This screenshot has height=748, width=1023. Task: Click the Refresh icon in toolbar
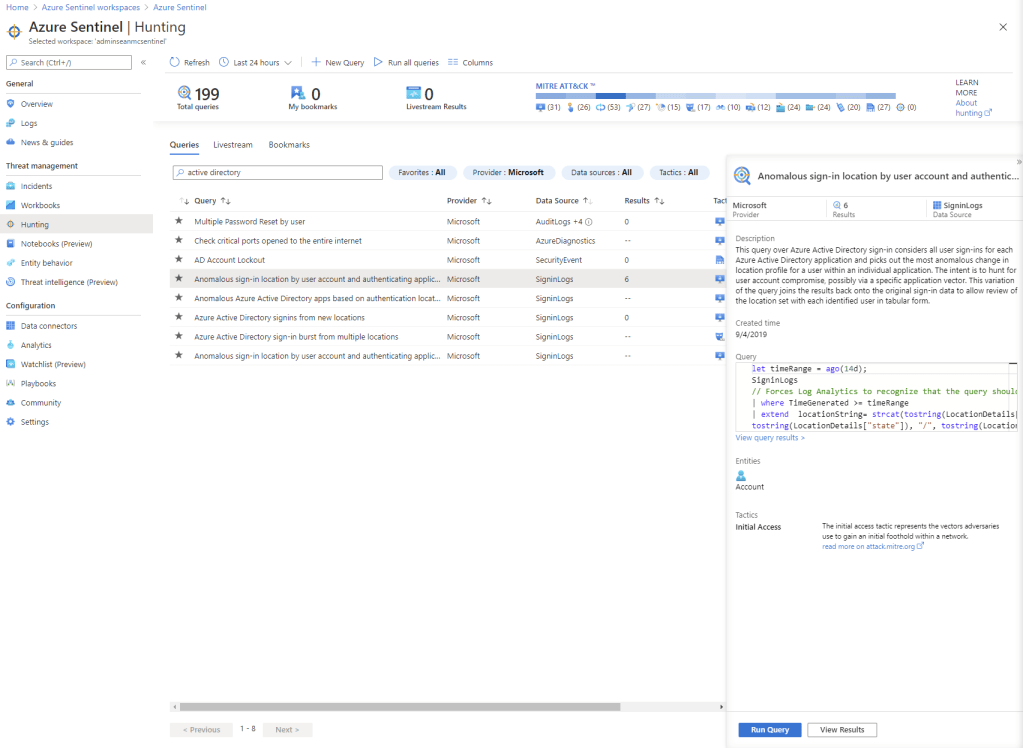(x=175, y=62)
